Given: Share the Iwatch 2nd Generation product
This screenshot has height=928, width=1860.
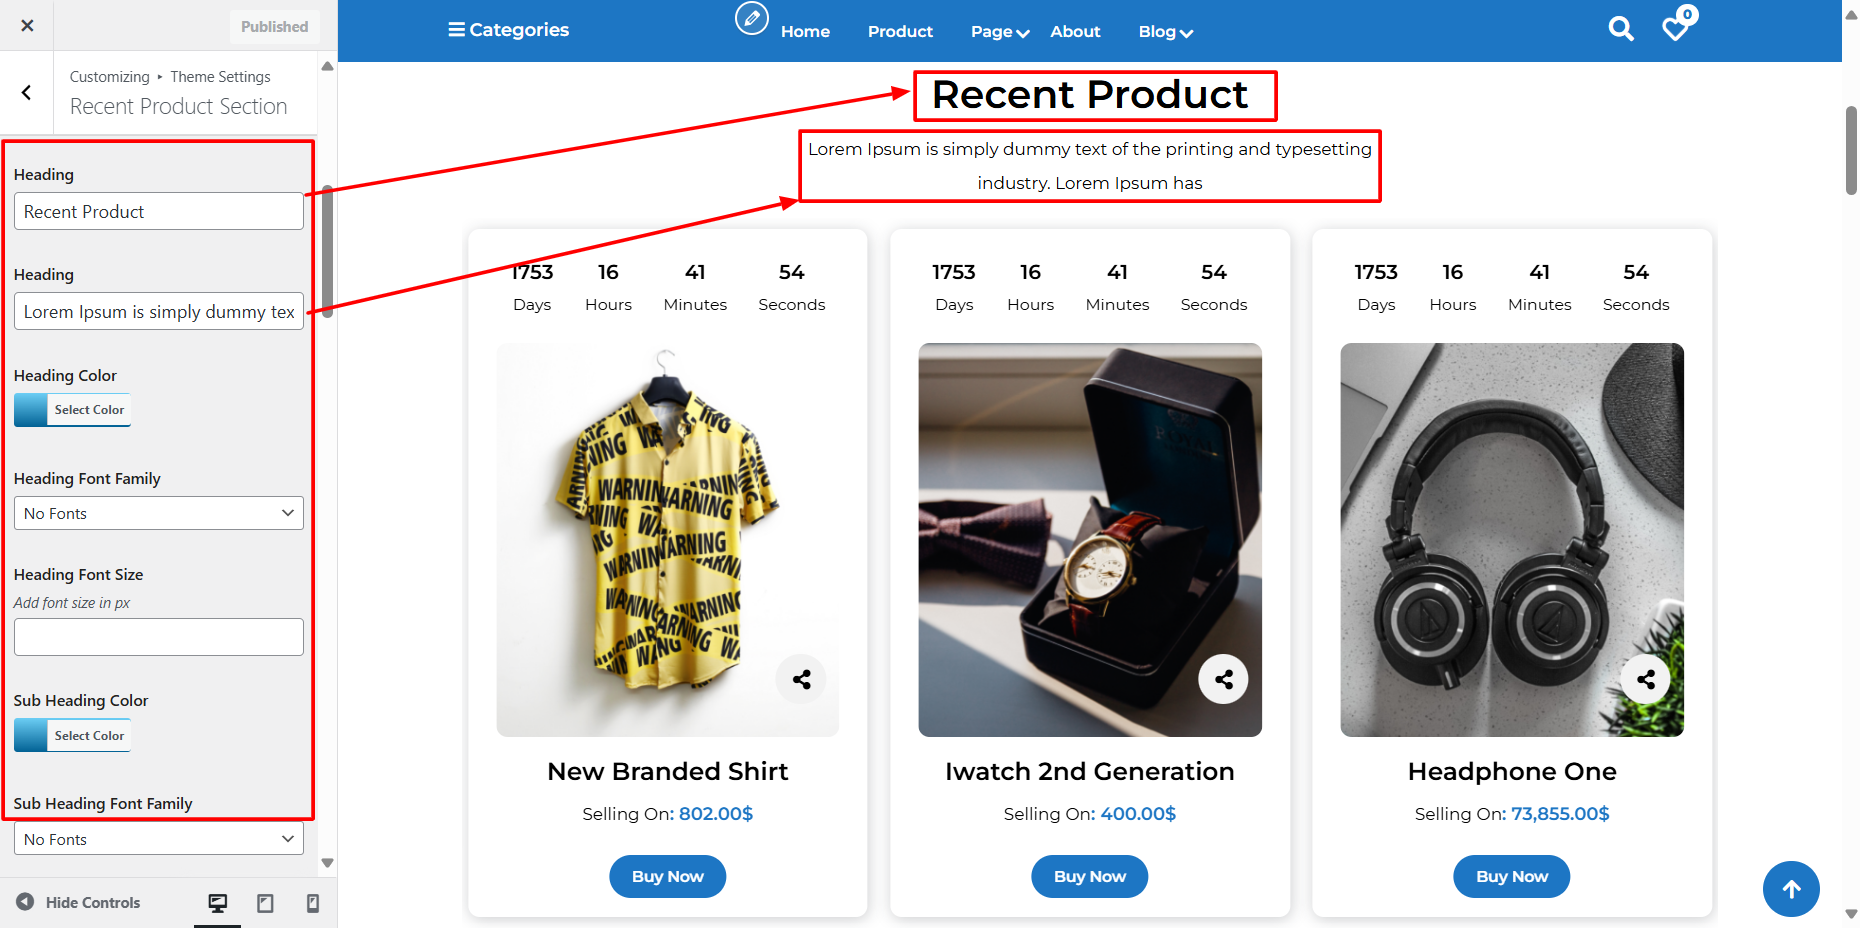Looking at the screenshot, I should tap(1223, 680).
